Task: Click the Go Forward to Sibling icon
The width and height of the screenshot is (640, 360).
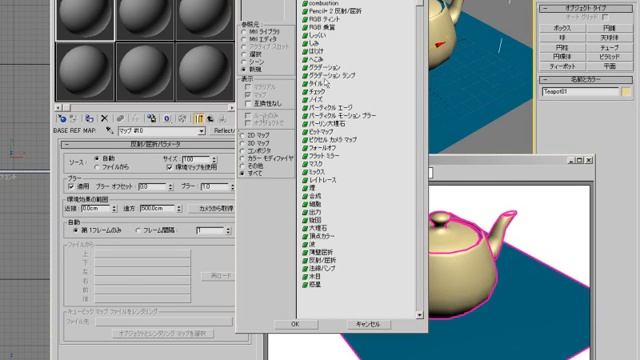Action: pos(222,118)
